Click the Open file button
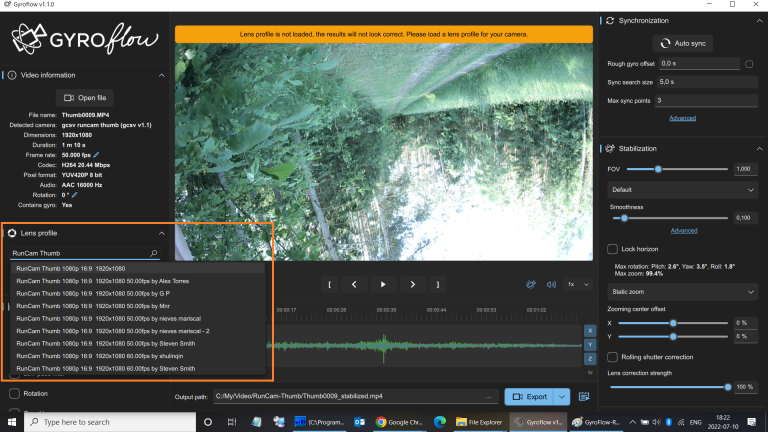Screen dimensions: 768x432 85,97
